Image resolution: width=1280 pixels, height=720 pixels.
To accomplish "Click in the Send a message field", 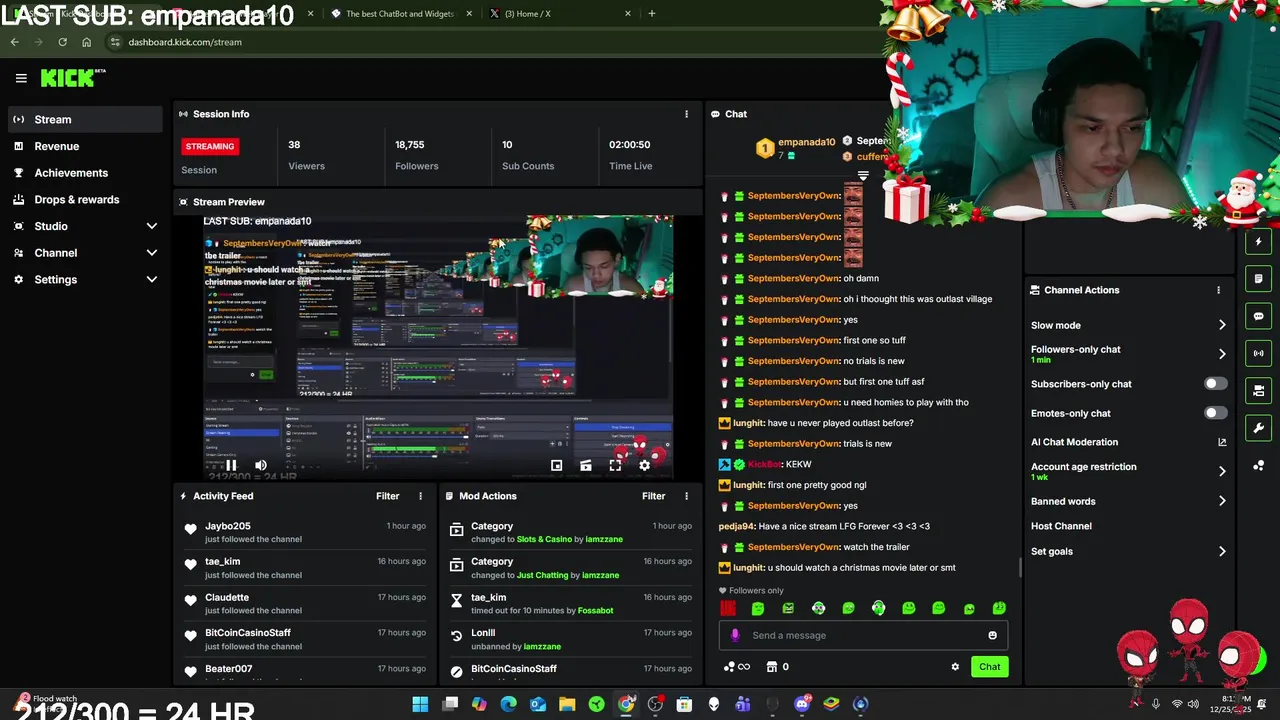I will pyautogui.click(x=863, y=635).
